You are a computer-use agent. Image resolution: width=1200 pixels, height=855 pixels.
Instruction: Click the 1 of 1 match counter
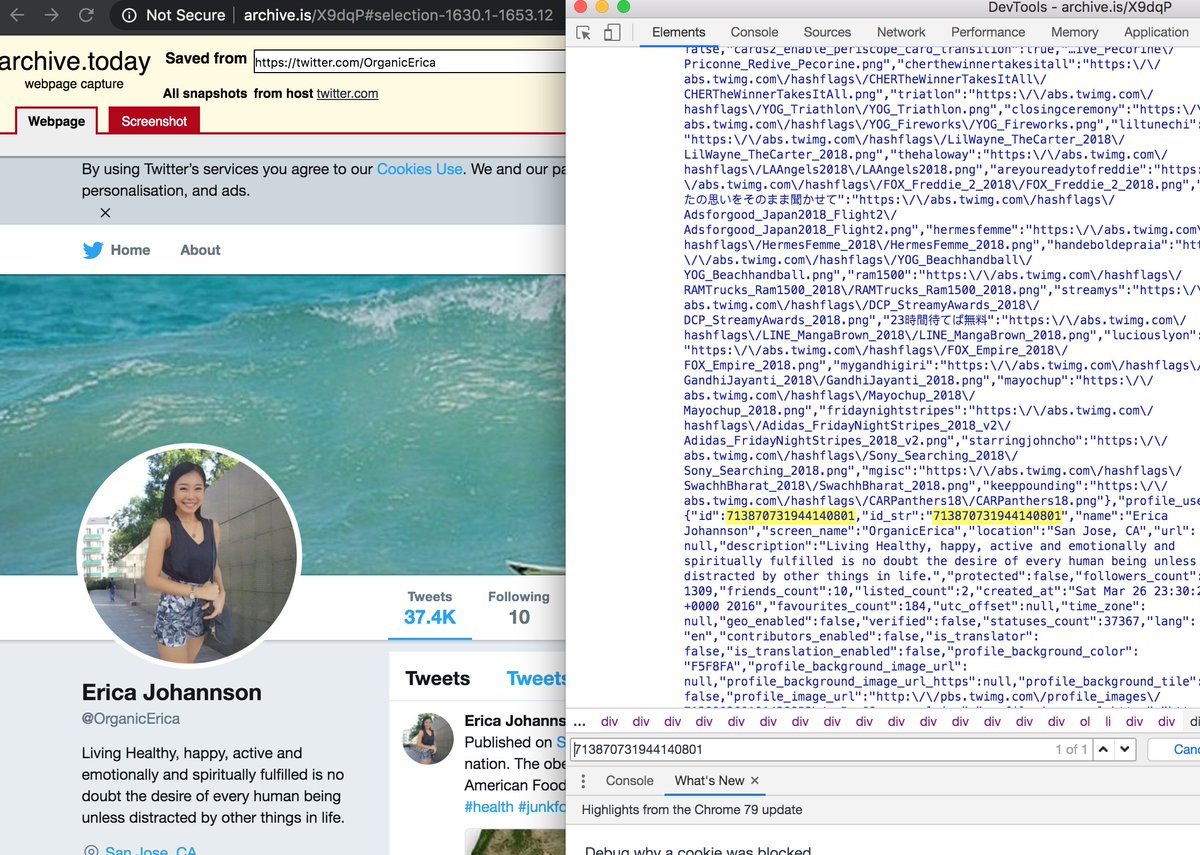(x=1070, y=749)
